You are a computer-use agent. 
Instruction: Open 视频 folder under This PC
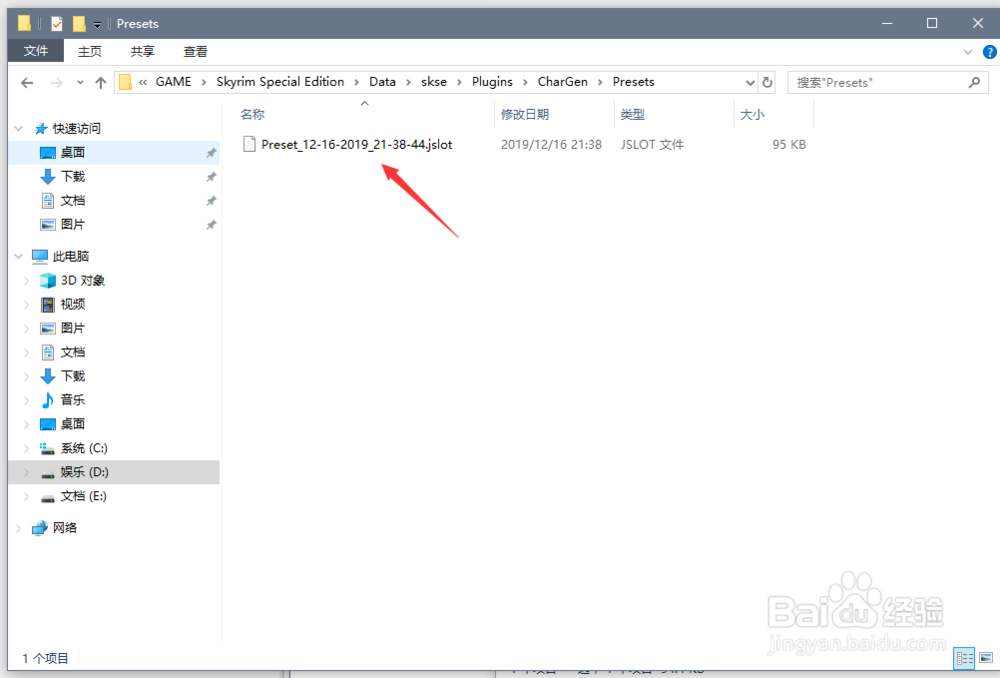click(x=73, y=304)
